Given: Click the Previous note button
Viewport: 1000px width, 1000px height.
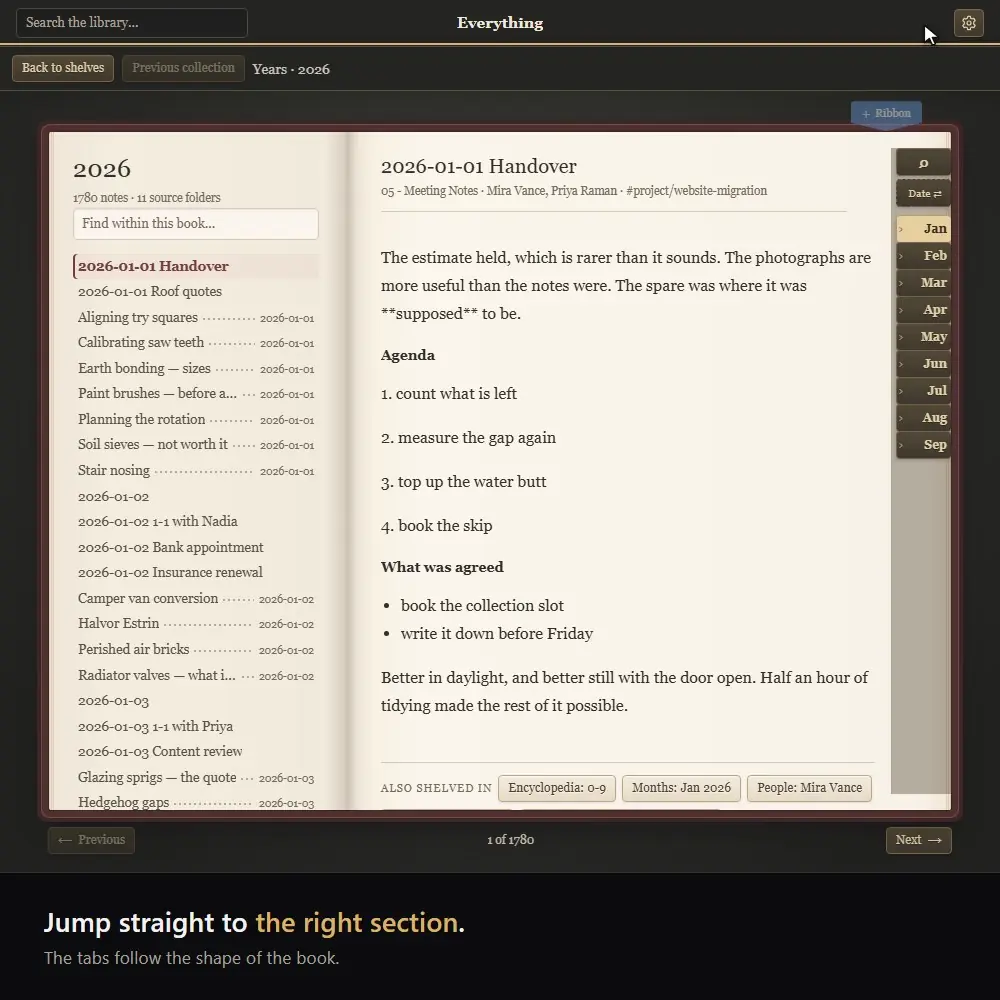Looking at the screenshot, I should [91, 840].
